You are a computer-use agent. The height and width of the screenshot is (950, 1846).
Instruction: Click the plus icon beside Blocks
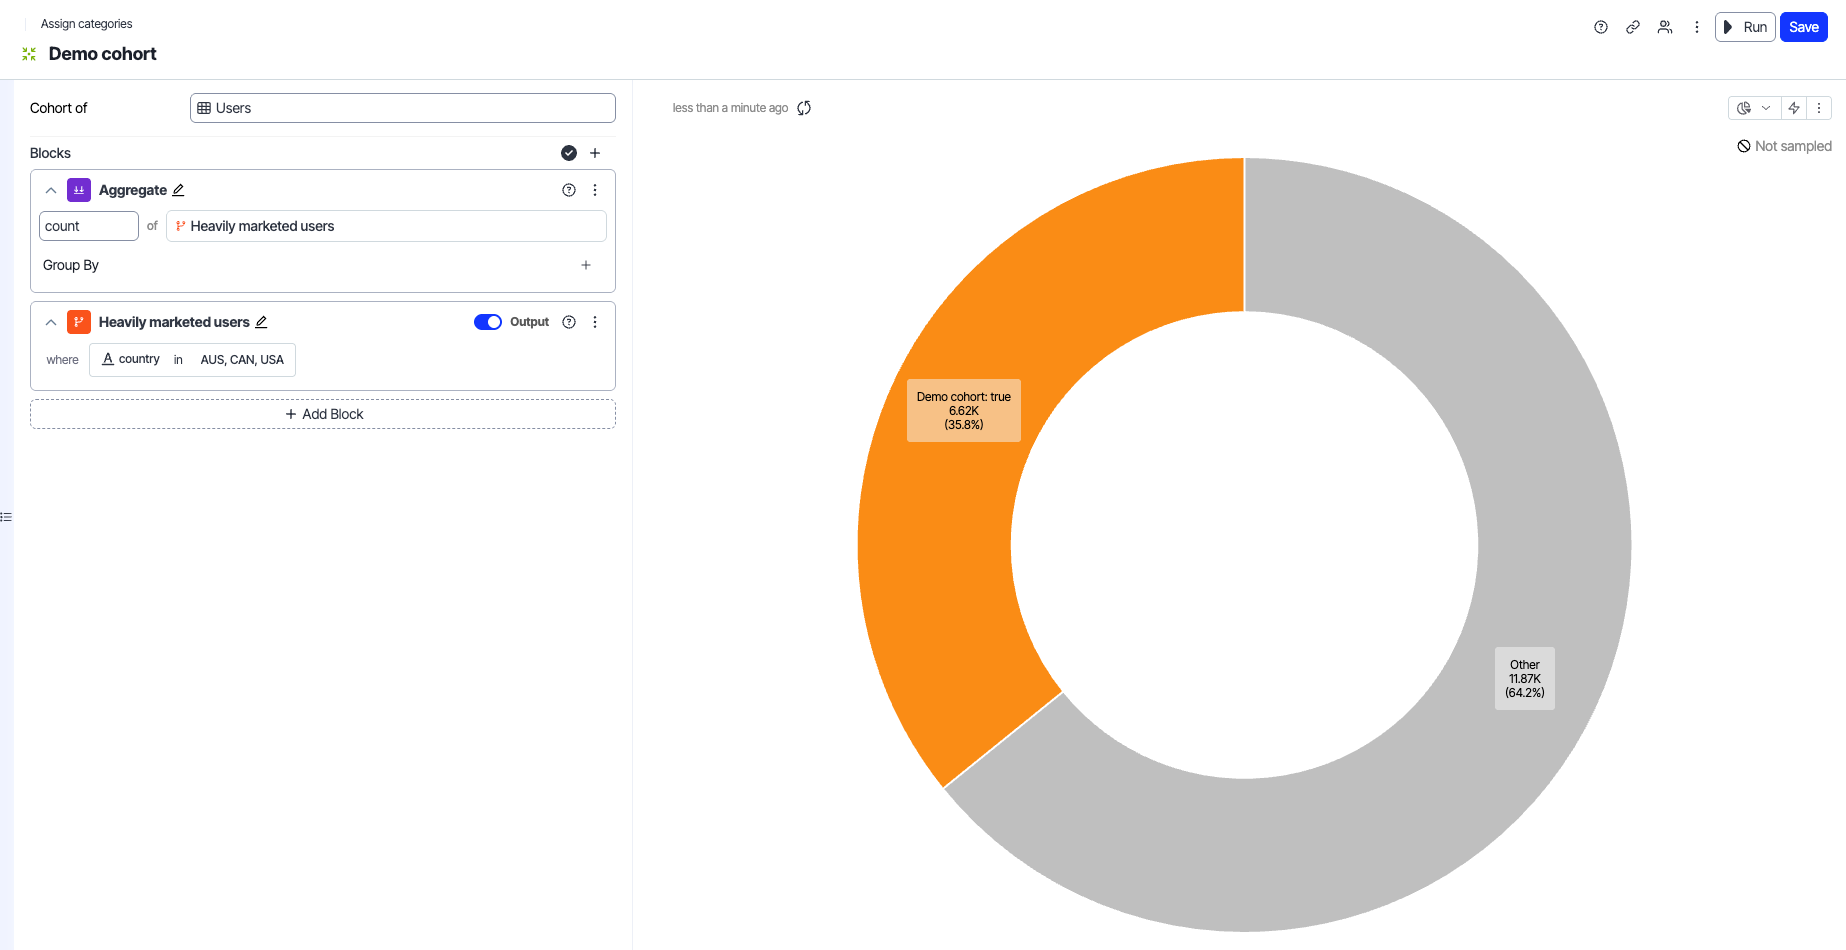[x=595, y=153]
